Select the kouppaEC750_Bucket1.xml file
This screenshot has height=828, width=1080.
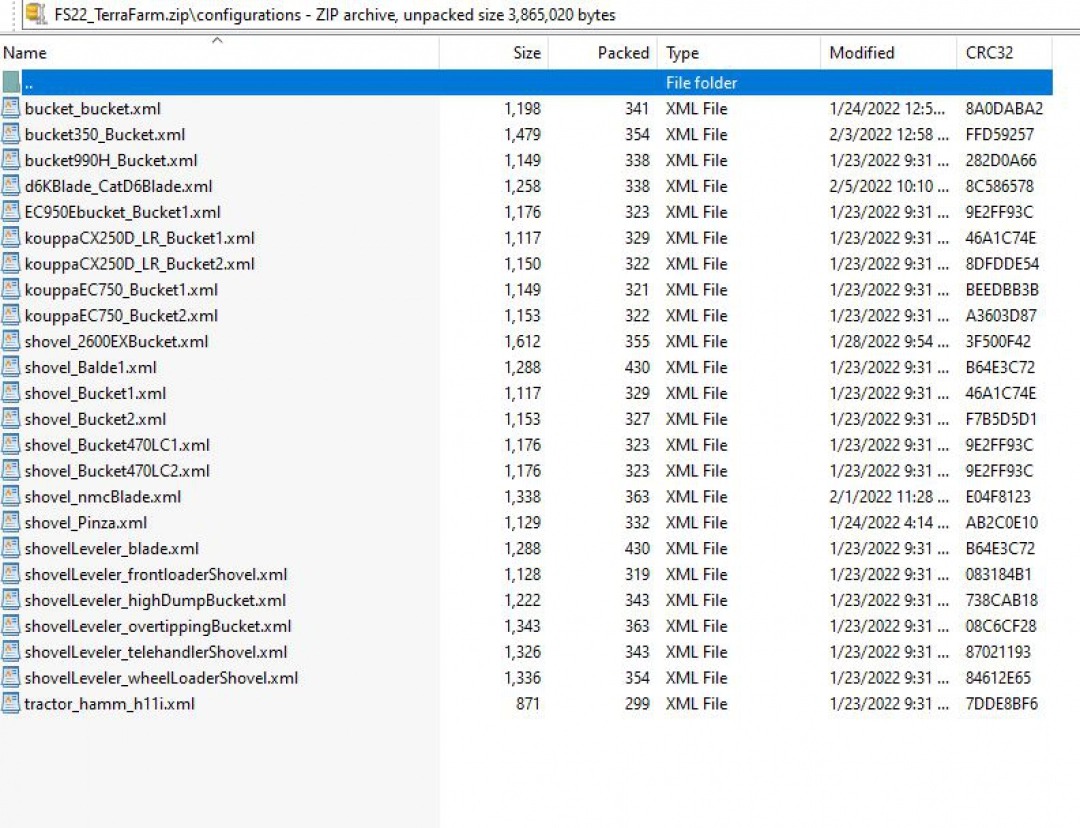click(x=121, y=290)
